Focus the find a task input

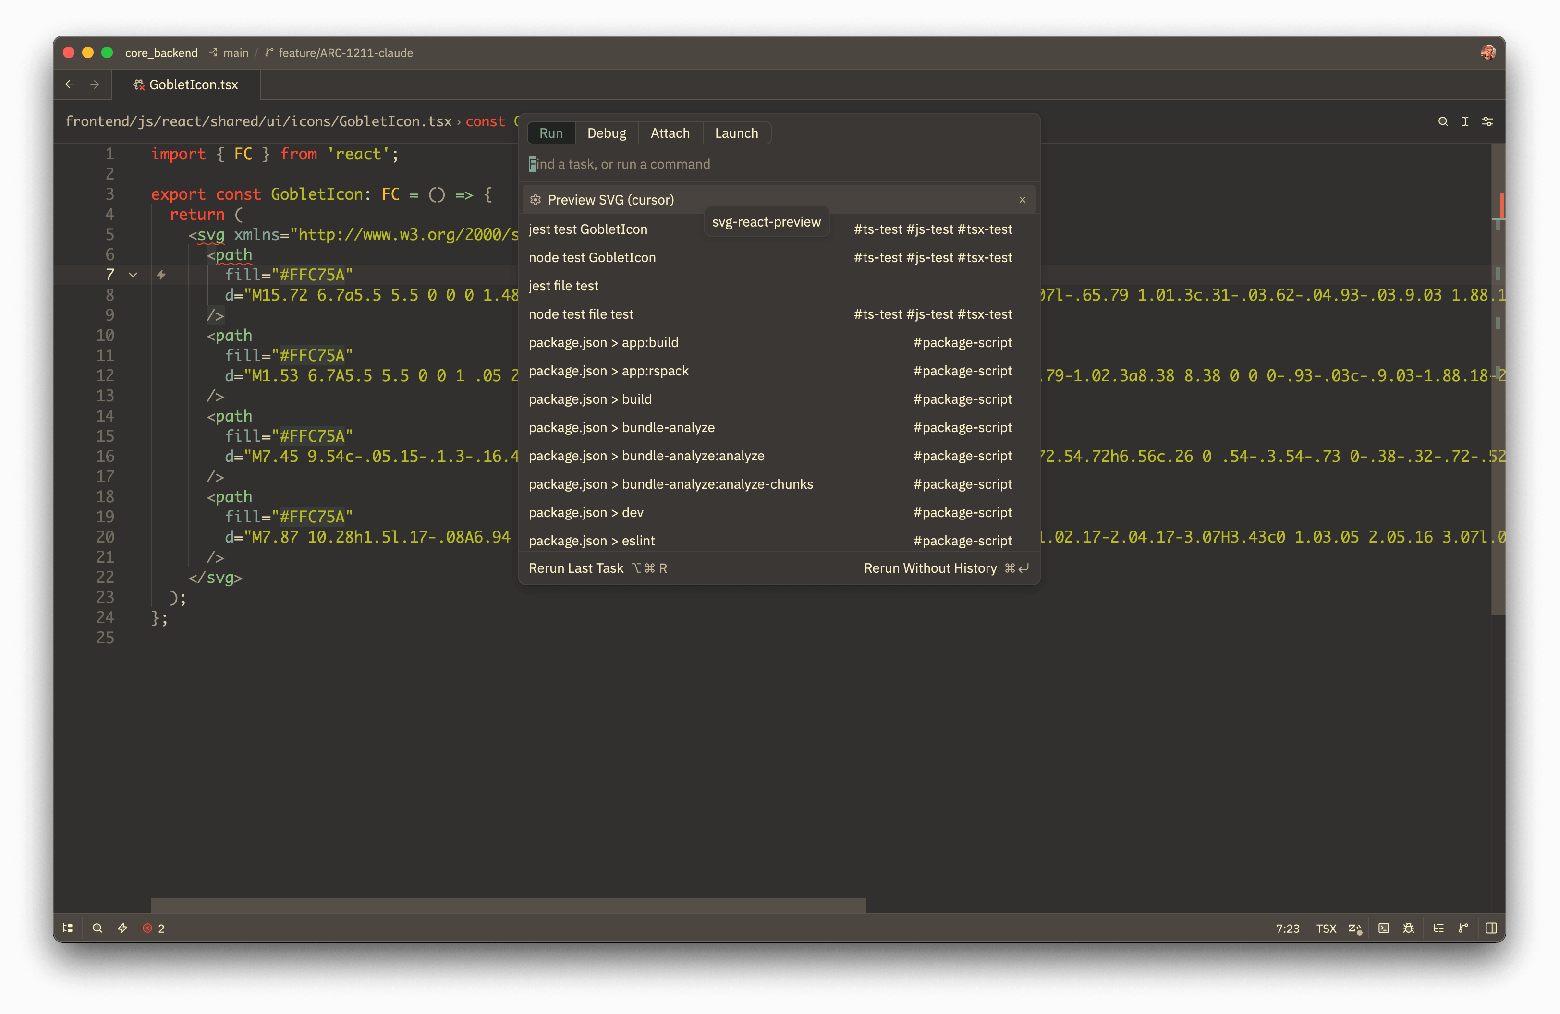click(779, 164)
